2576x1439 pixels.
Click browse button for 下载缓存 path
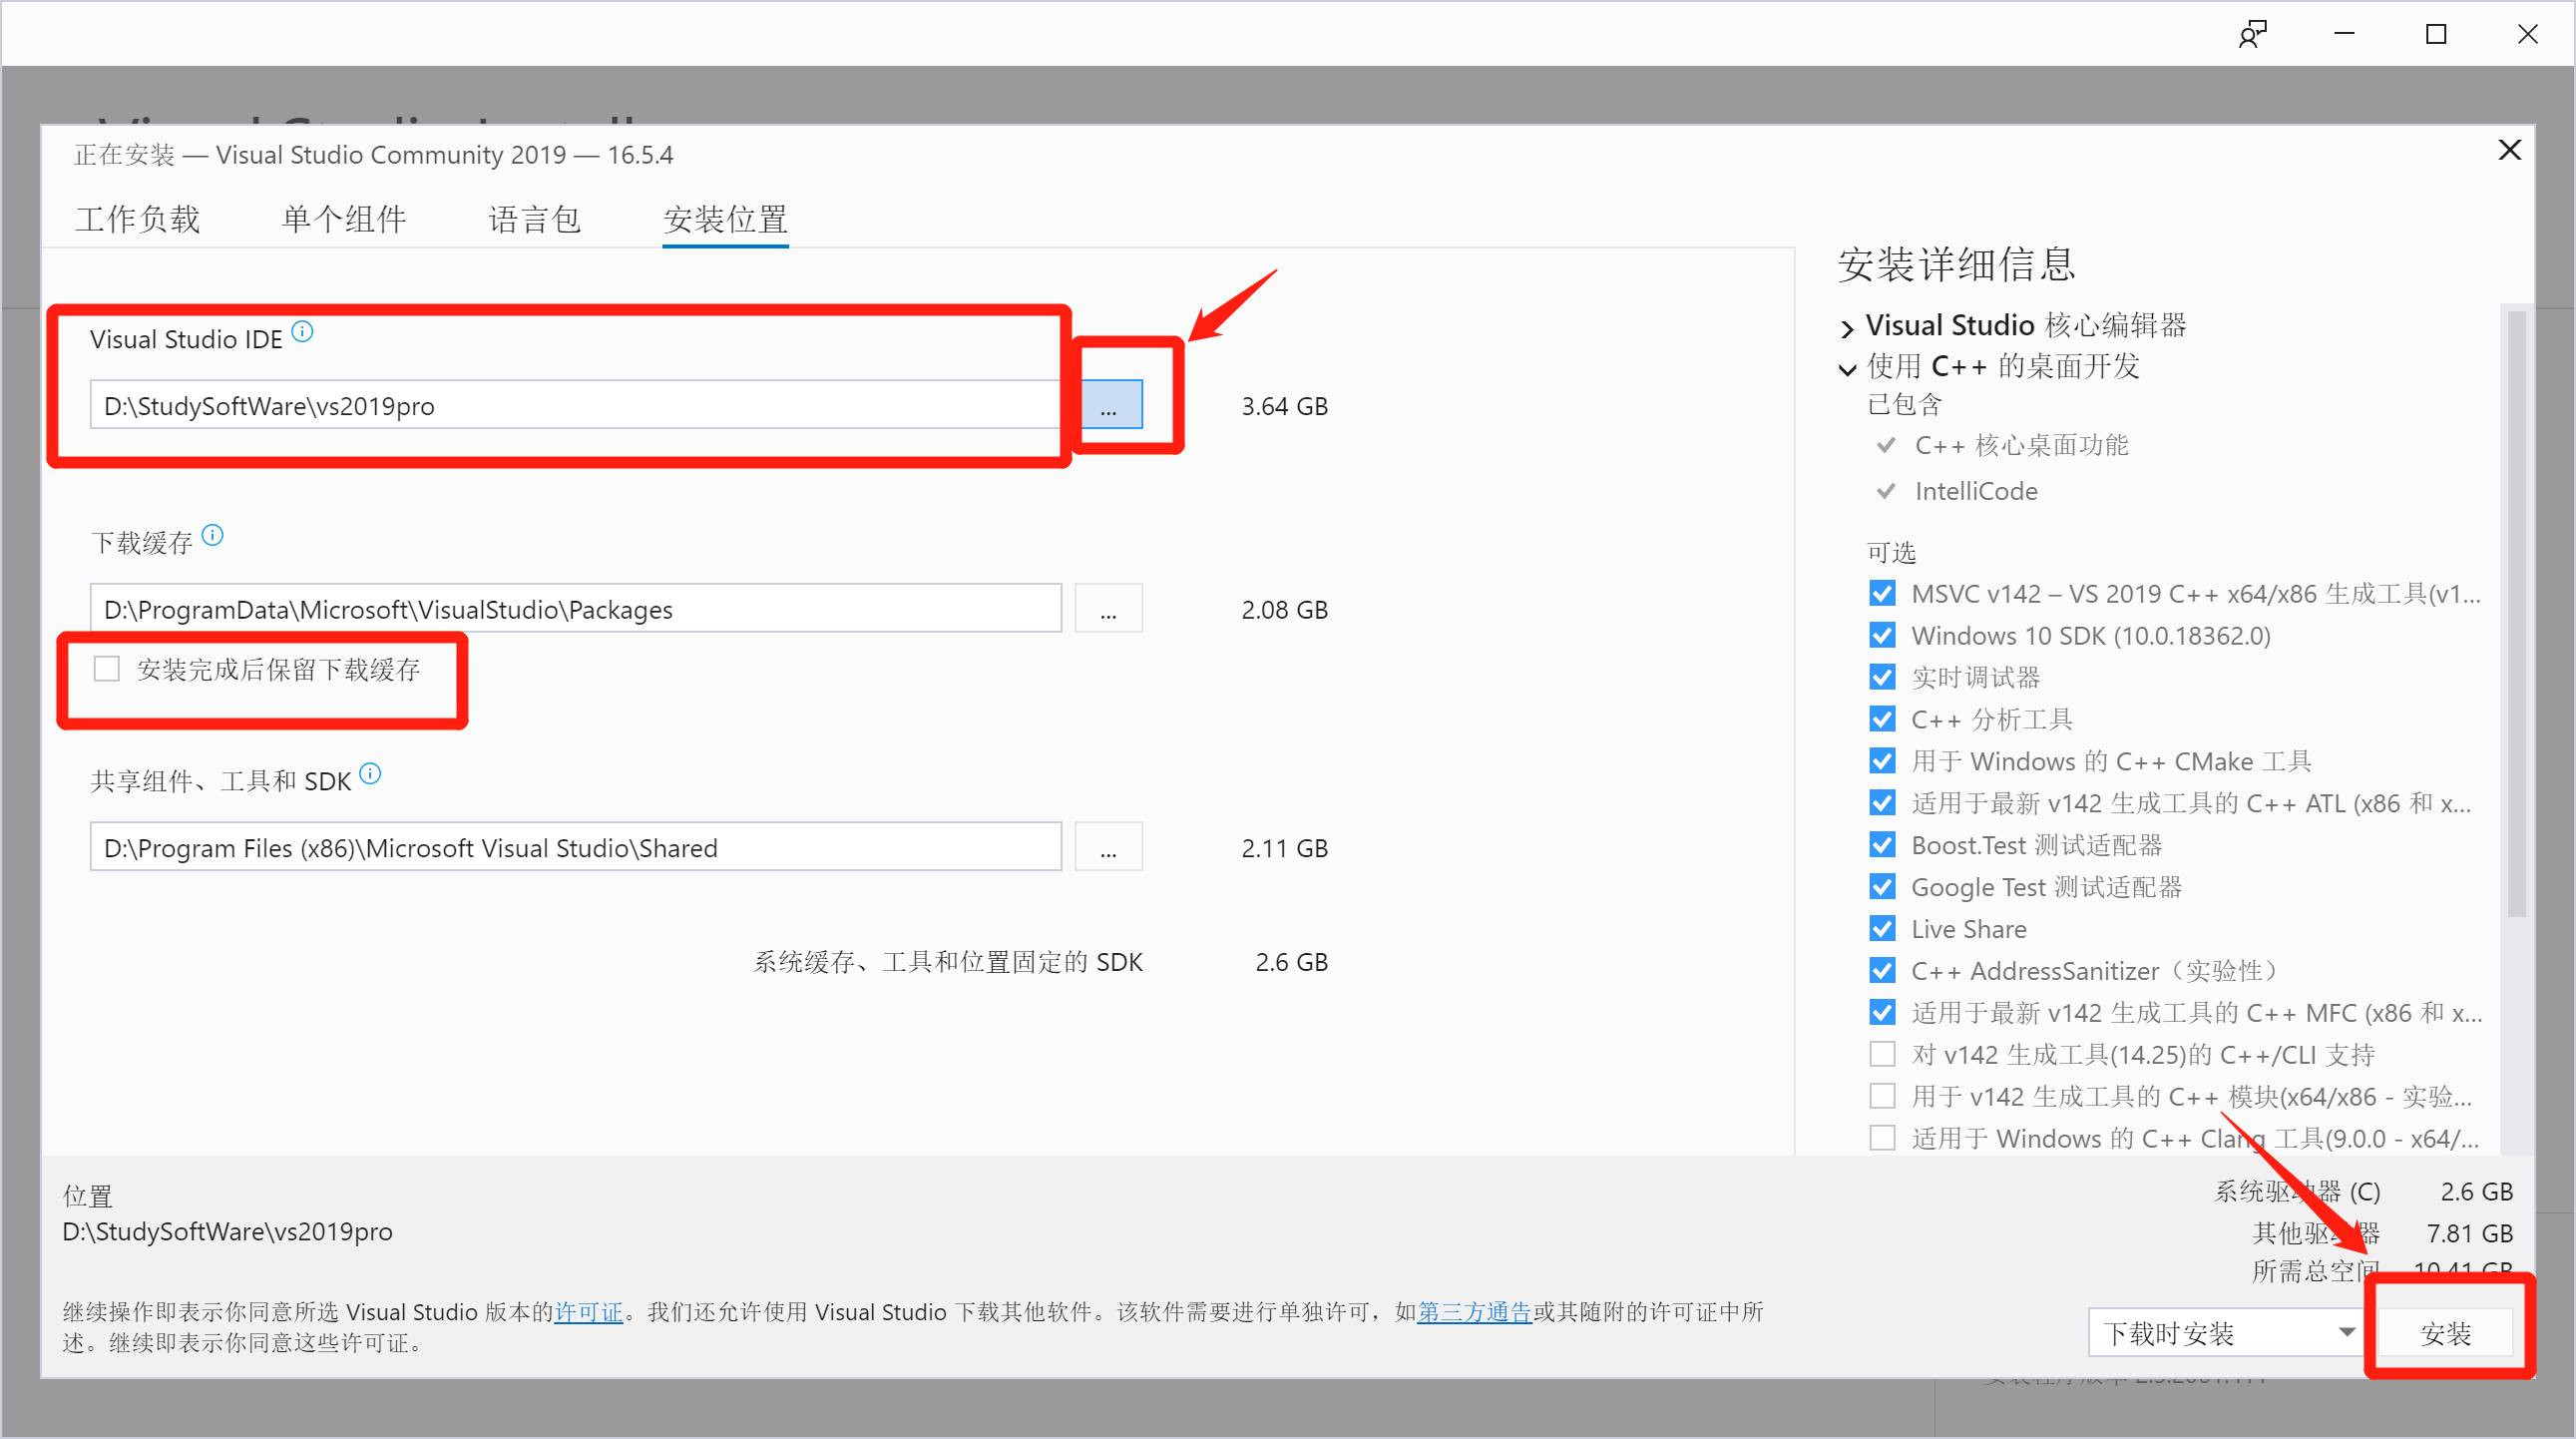(1108, 609)
